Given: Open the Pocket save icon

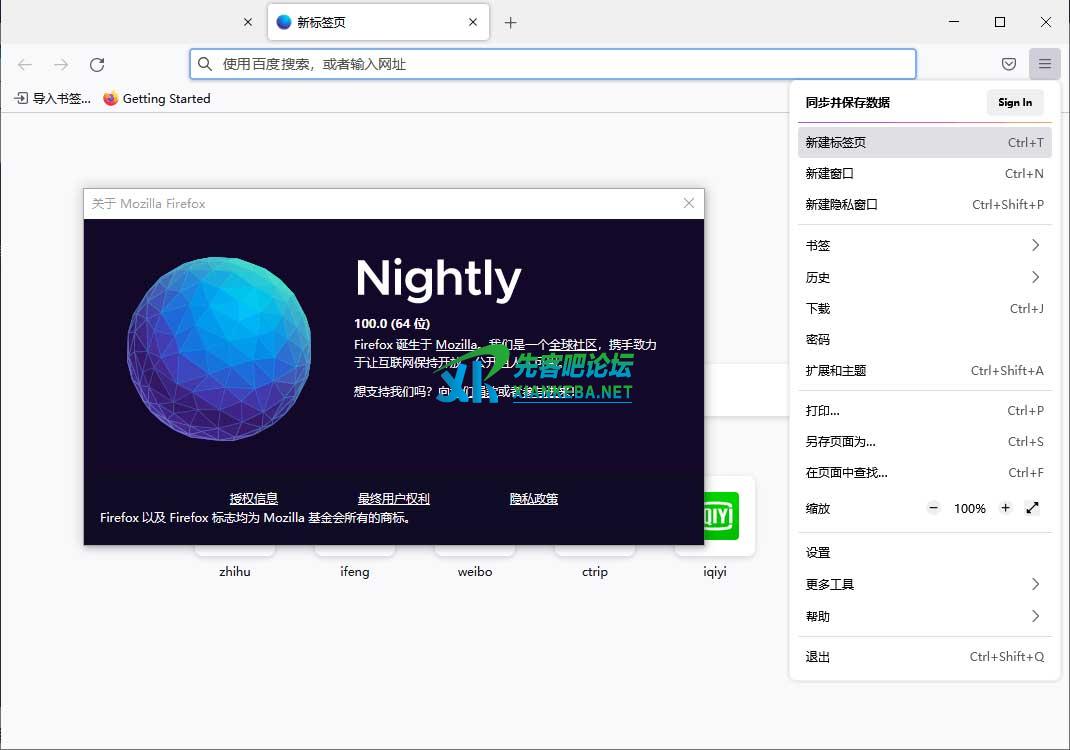Looking at the screenshot, I should coord(1009,65).
